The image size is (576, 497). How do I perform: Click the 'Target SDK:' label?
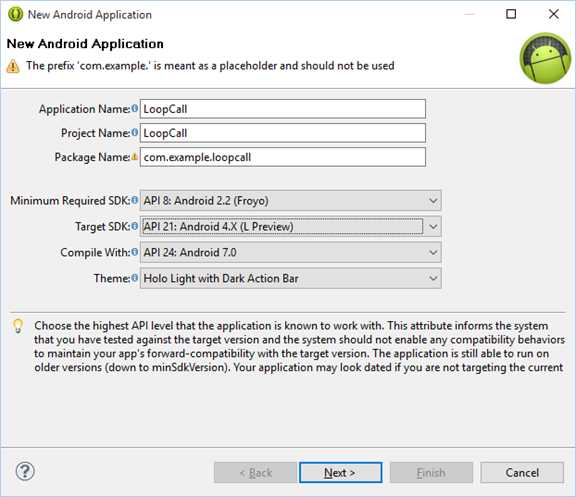coord(102,227)
